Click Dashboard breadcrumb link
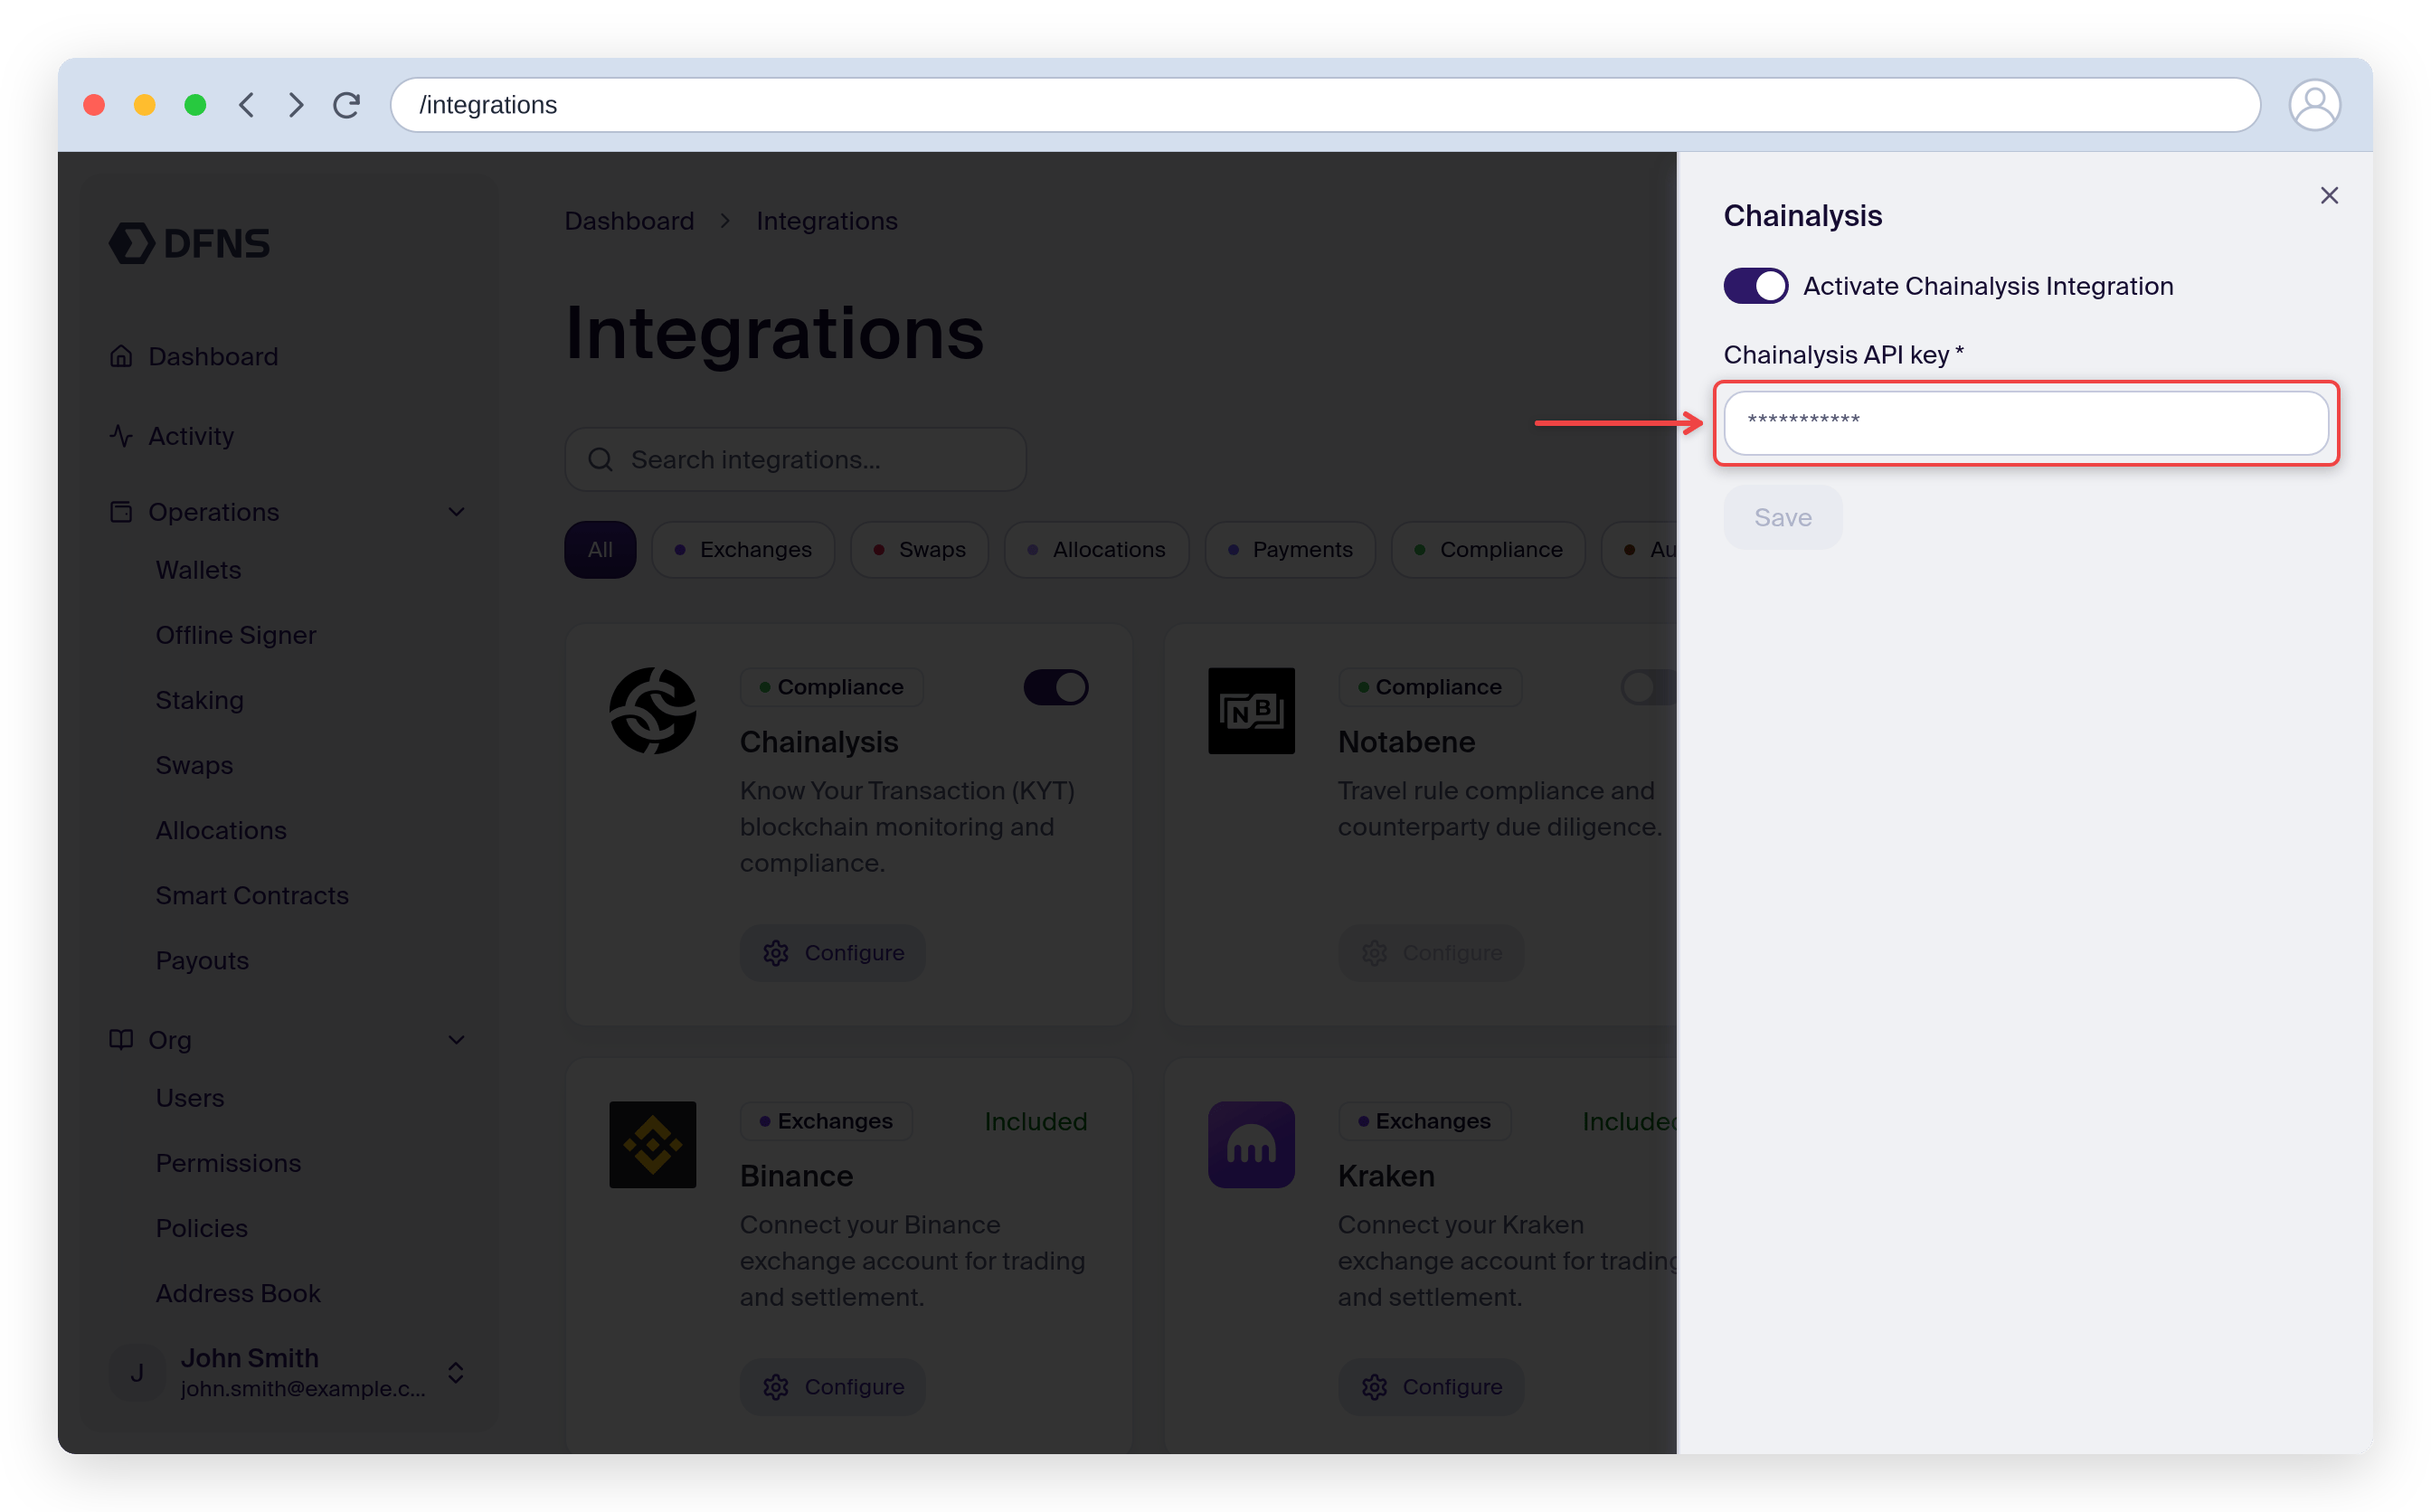 click(x=629, y=220)
